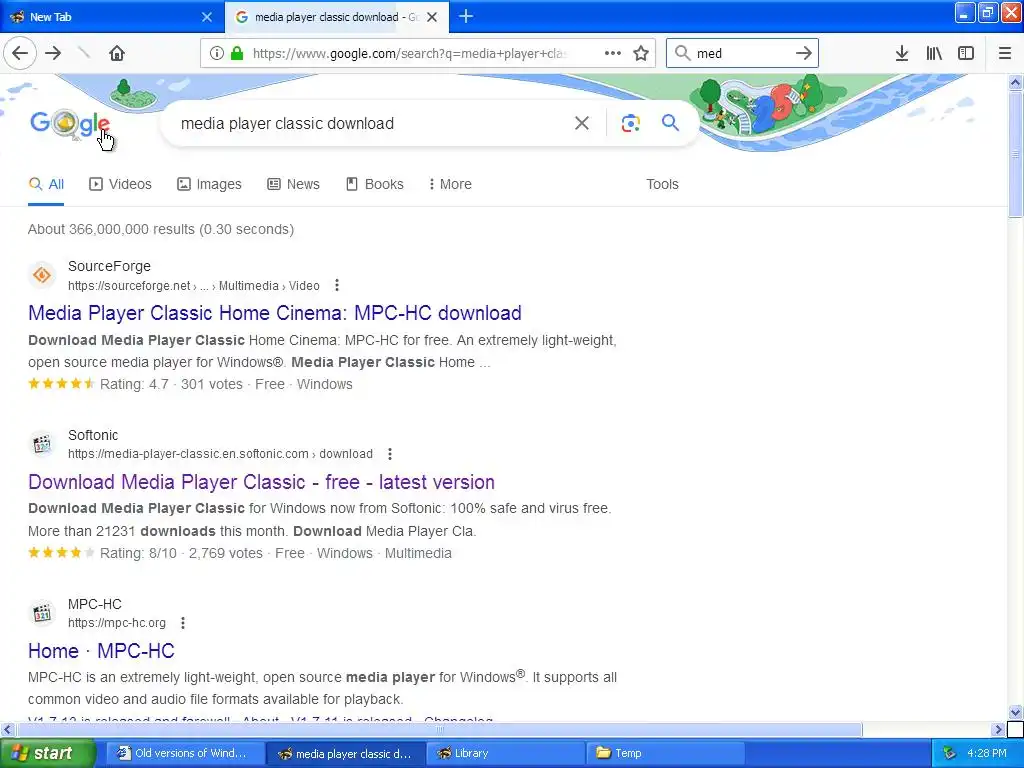Click the blue magnifier Google search button
1024x768 pixels.
(670, 123)
